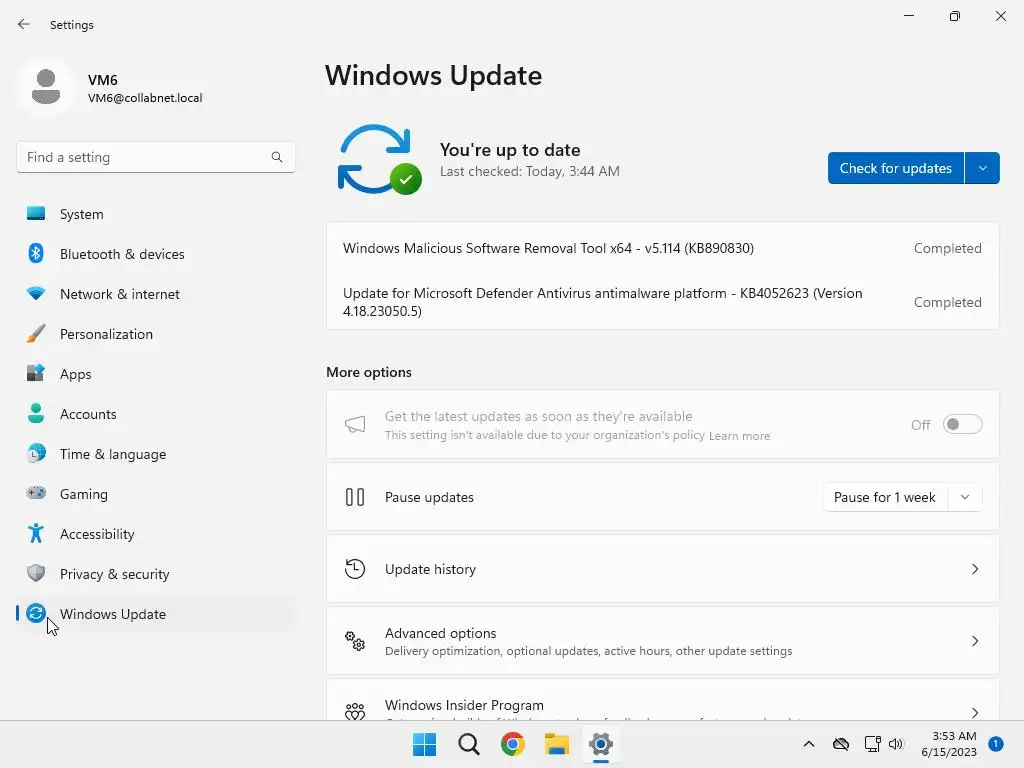Click the magnifier icon in the search box
Viewport: 1024px width, 768px height.
pos(277,157)
